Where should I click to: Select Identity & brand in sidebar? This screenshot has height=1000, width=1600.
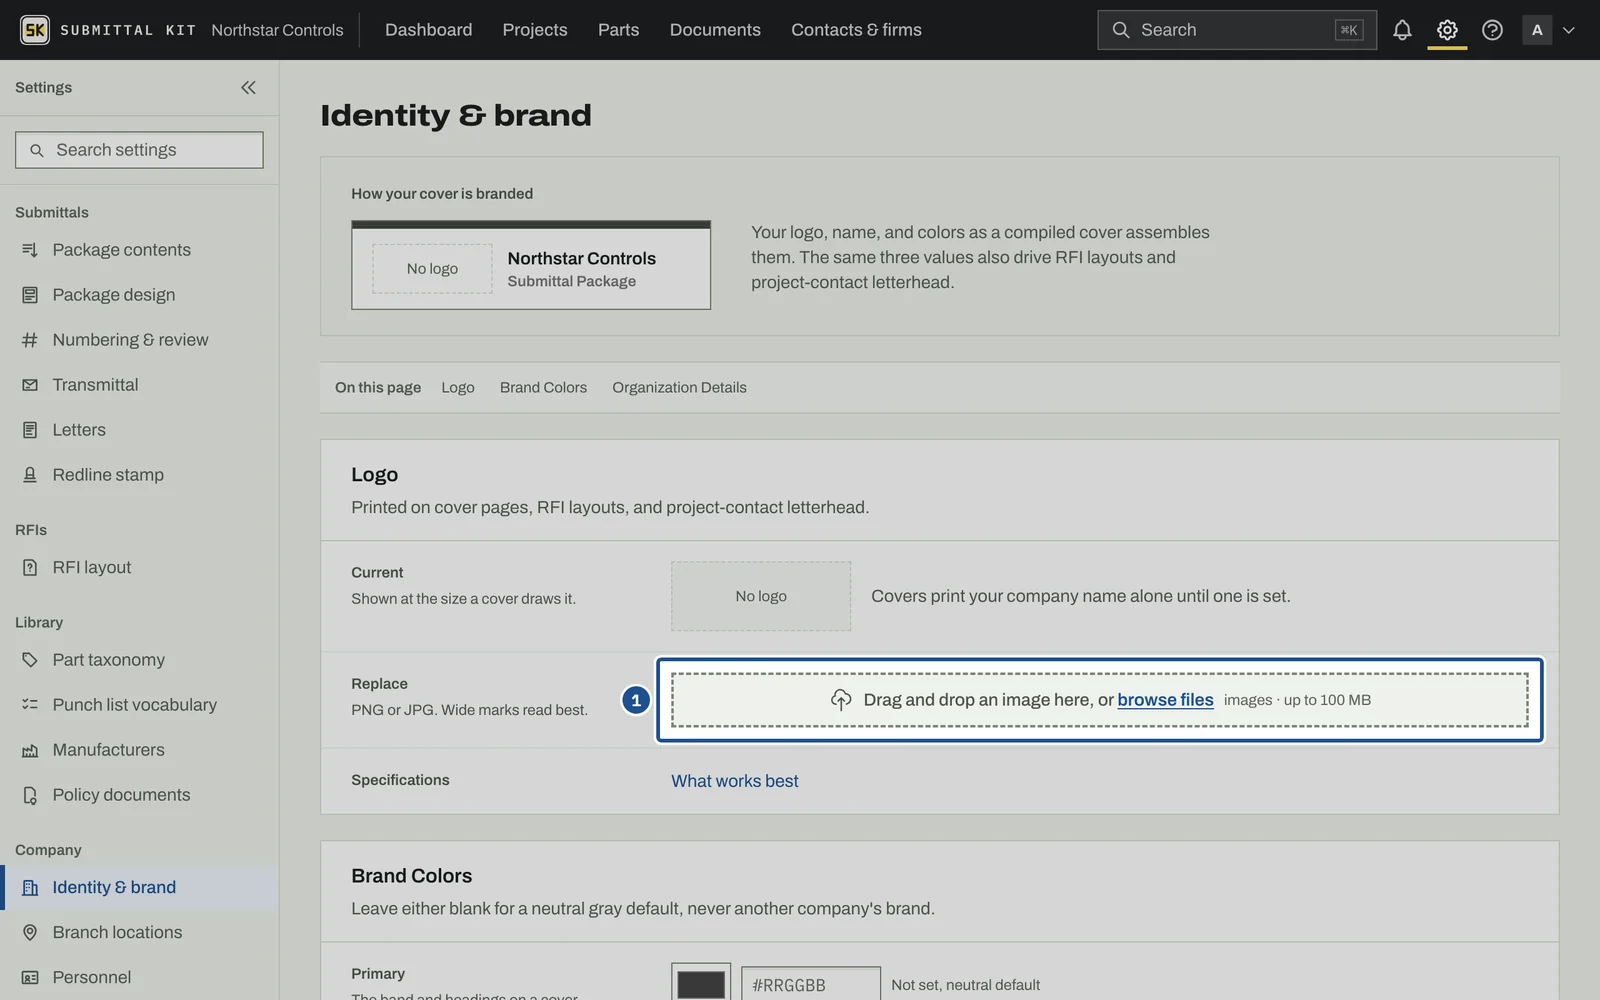point(140,887)
